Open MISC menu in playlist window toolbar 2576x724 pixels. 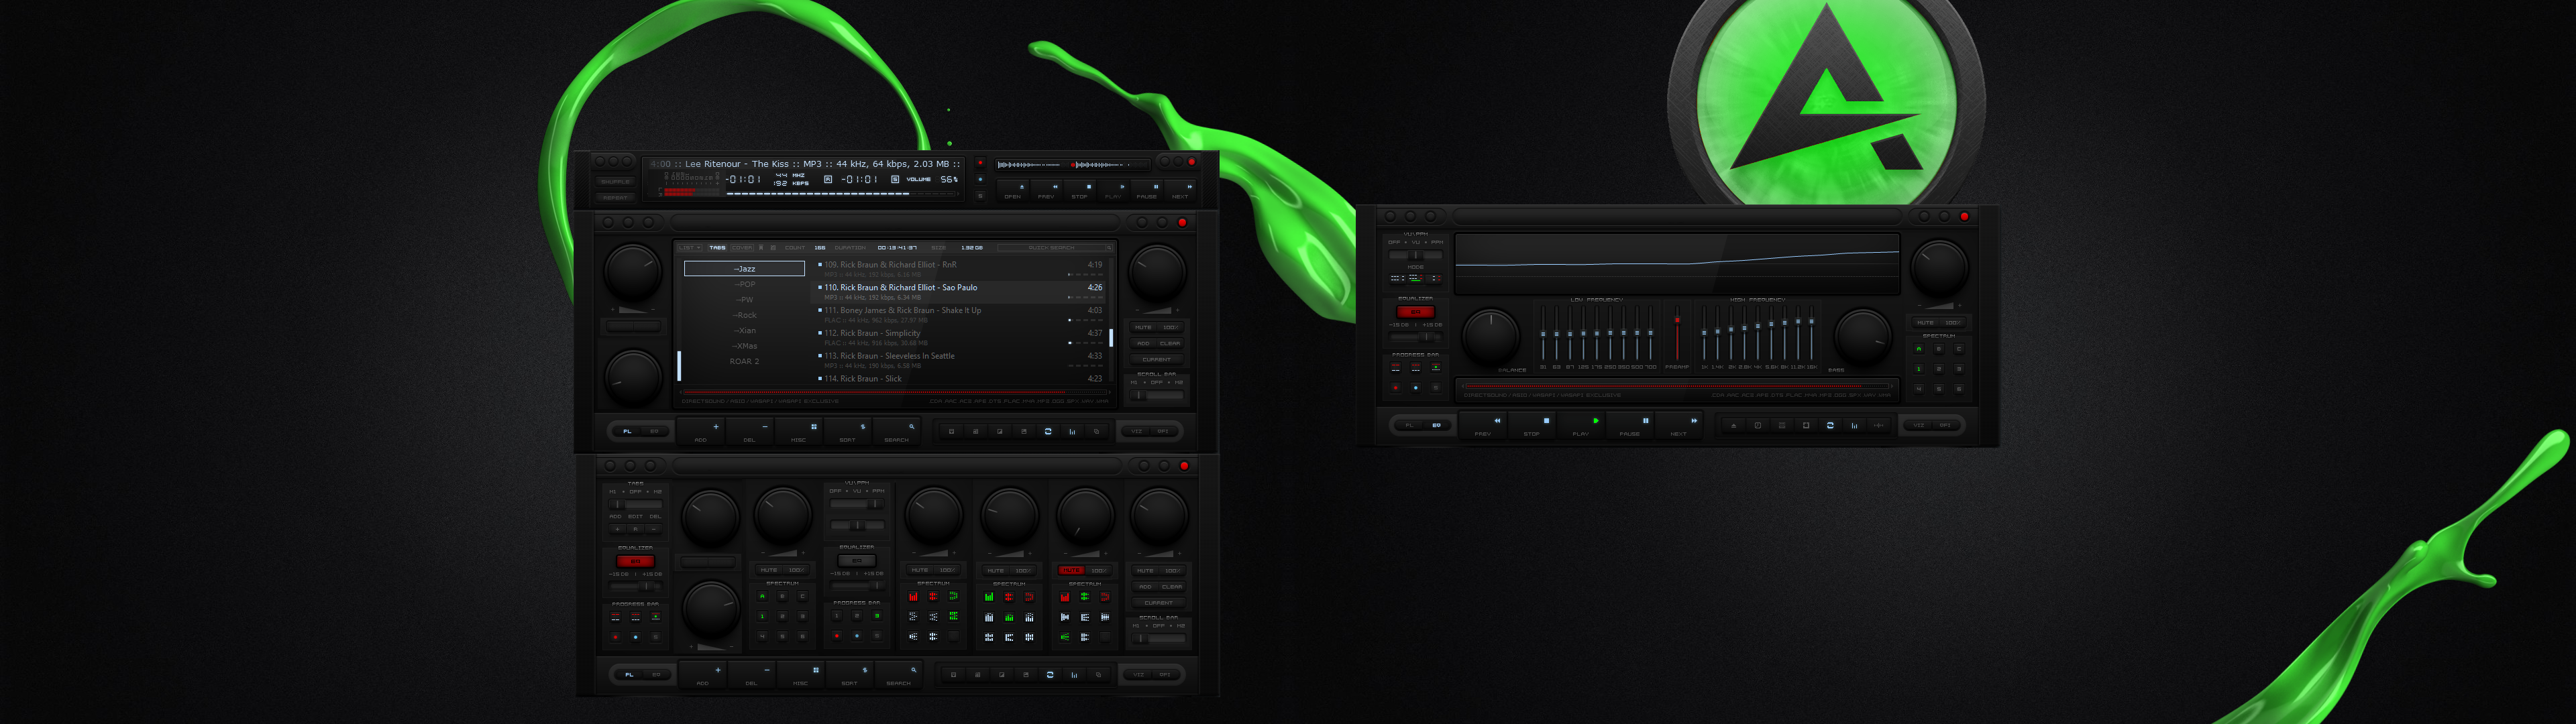pyautogui.click(x=799, y=431)
